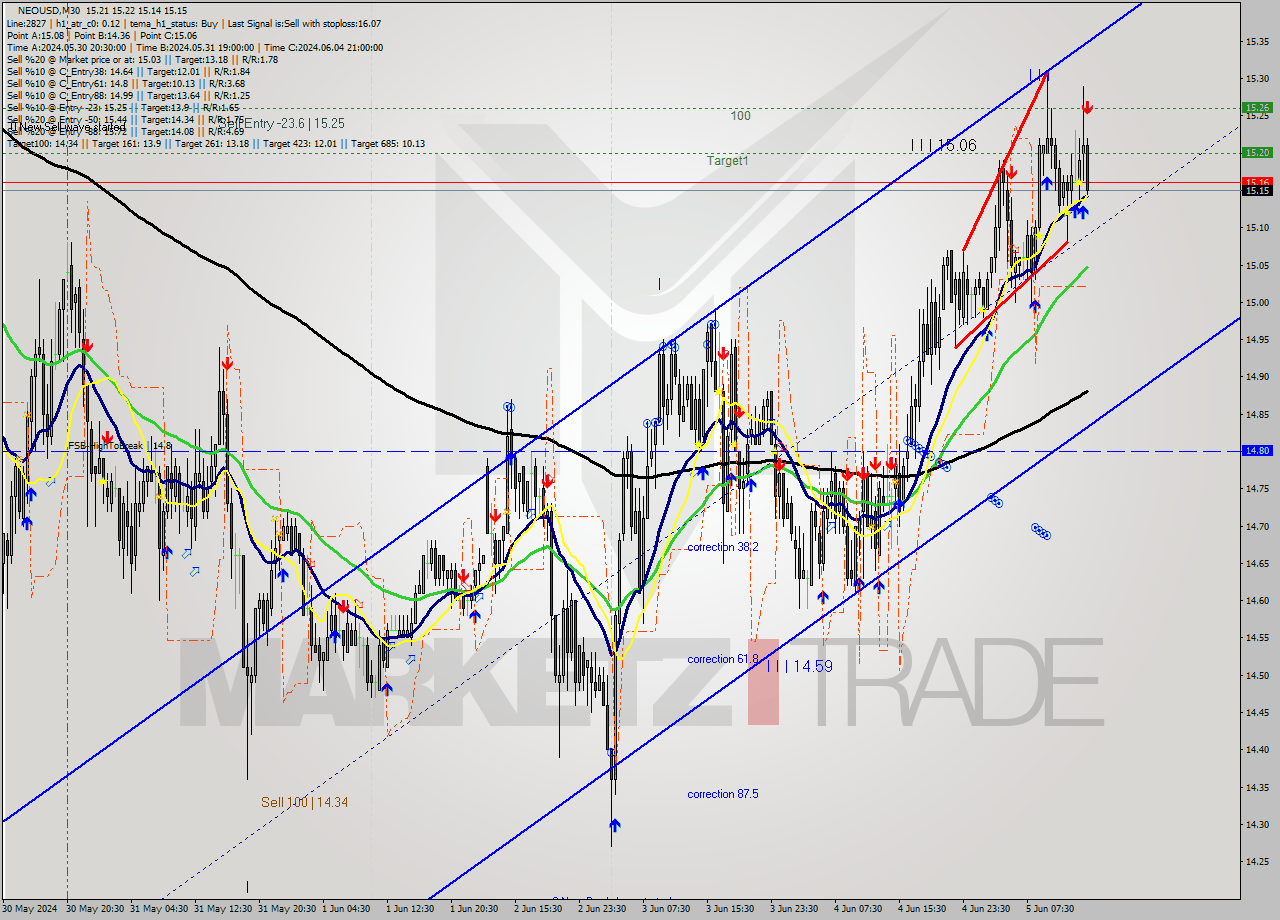This screenshot has height=920, width=1280.
Task: Click the 14.50 price axis label
Action: point(1257,675)
